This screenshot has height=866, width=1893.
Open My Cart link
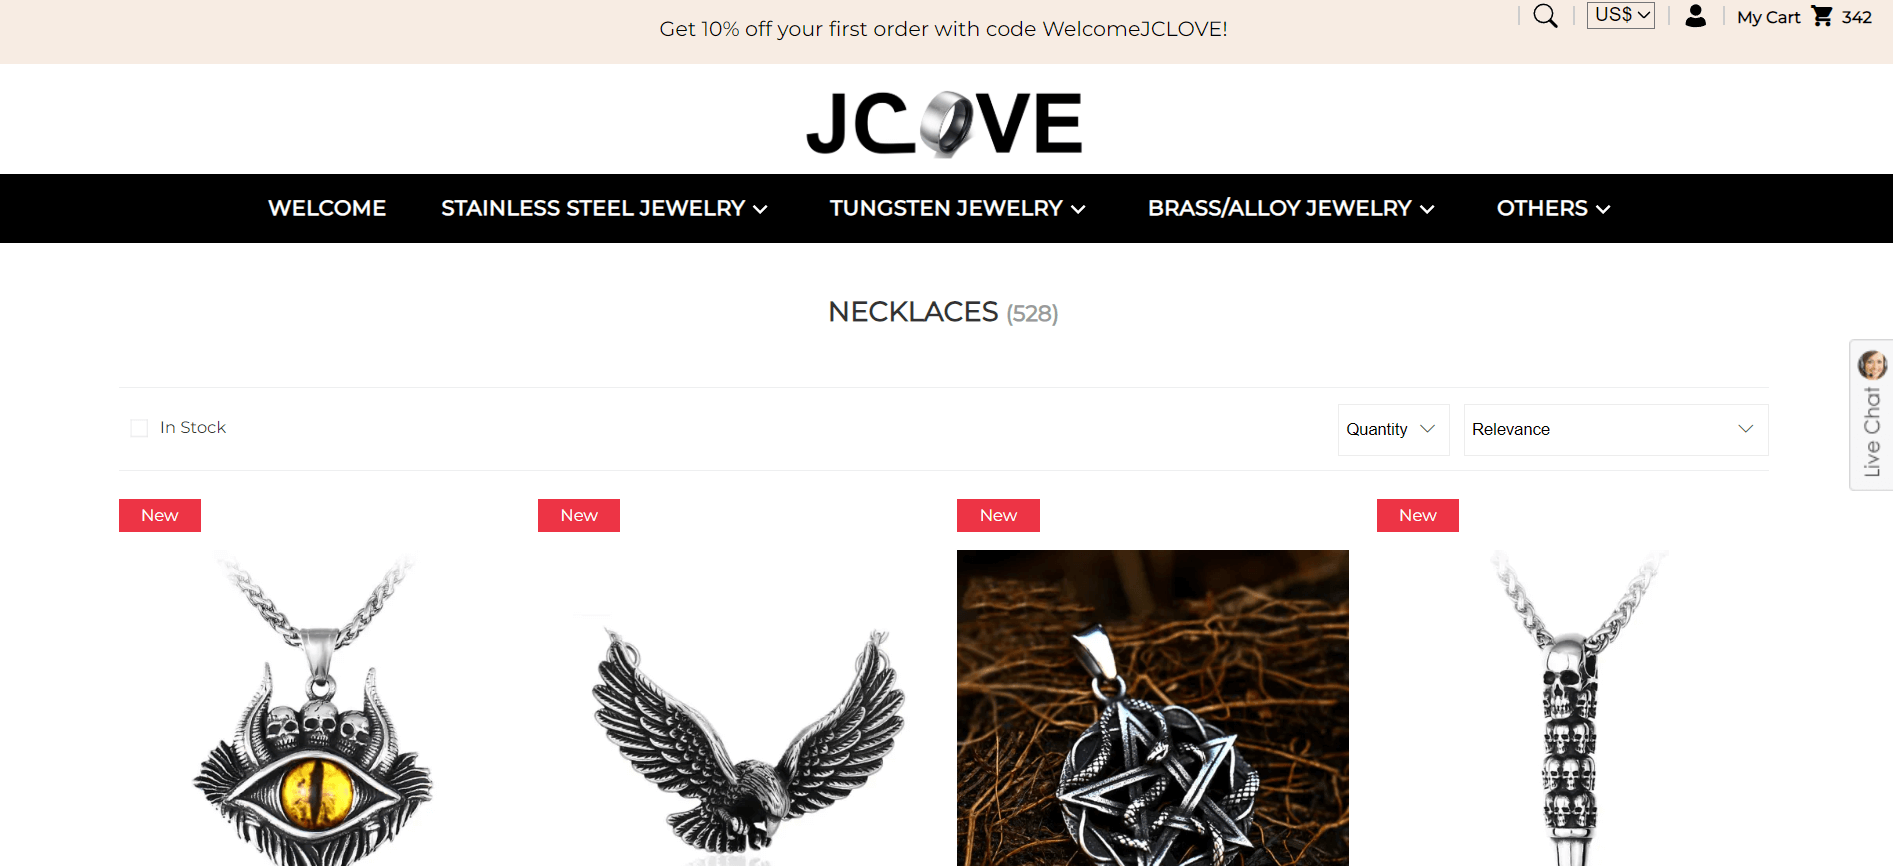1768,17
